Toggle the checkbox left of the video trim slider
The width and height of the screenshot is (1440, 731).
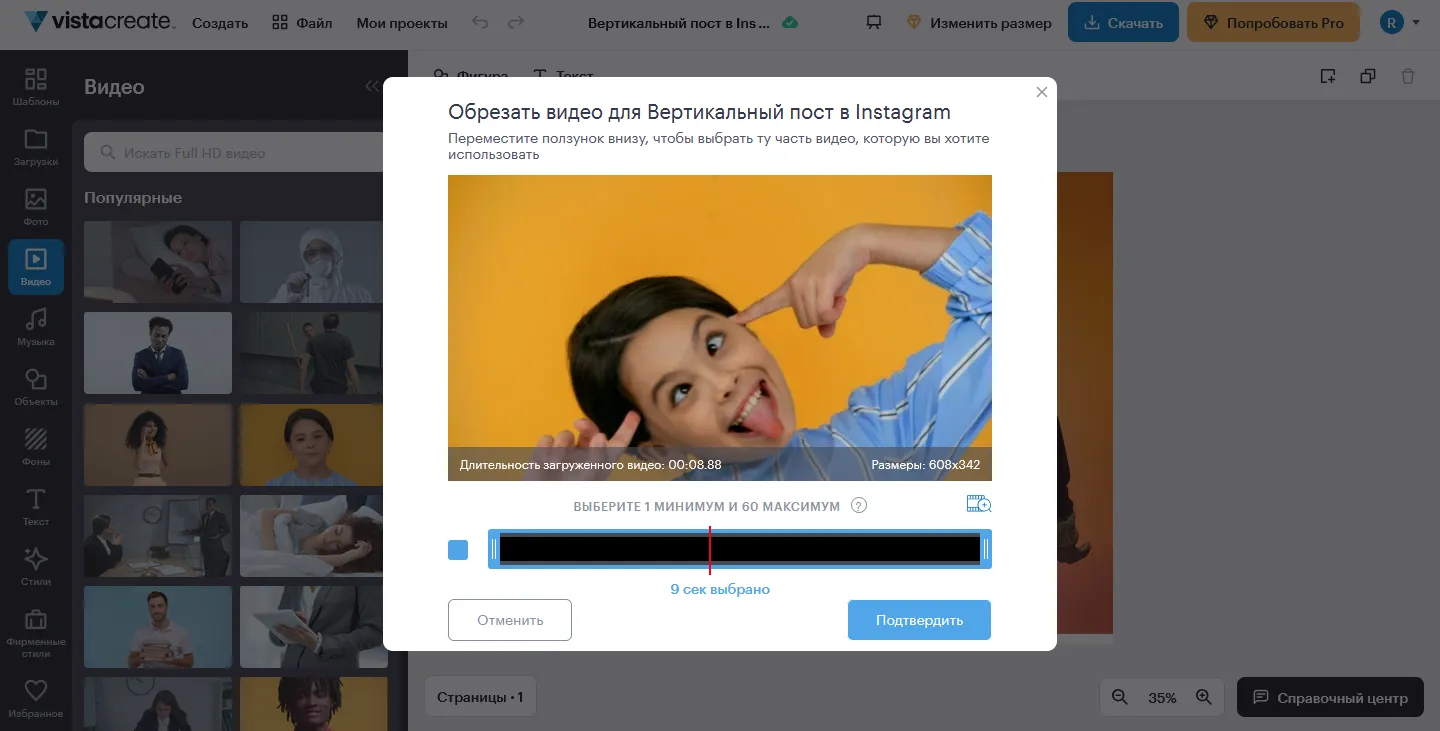(x=458, y=549)
